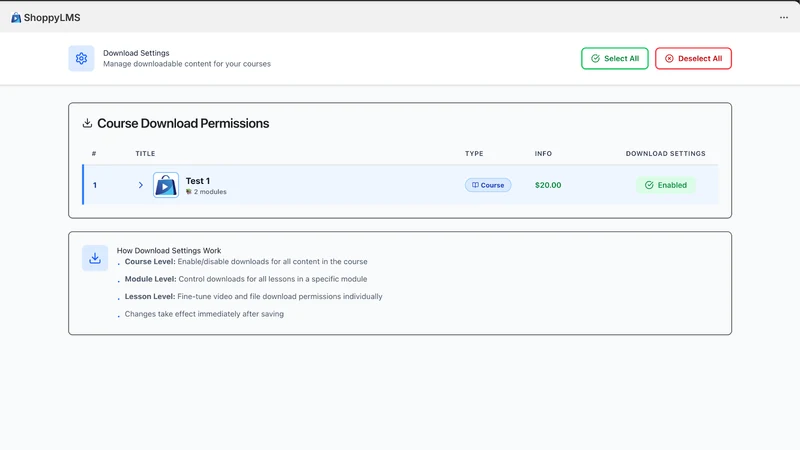Click the Download Settings gear icon
Viewport: 800px width, 450px height.
pos(81,58)
